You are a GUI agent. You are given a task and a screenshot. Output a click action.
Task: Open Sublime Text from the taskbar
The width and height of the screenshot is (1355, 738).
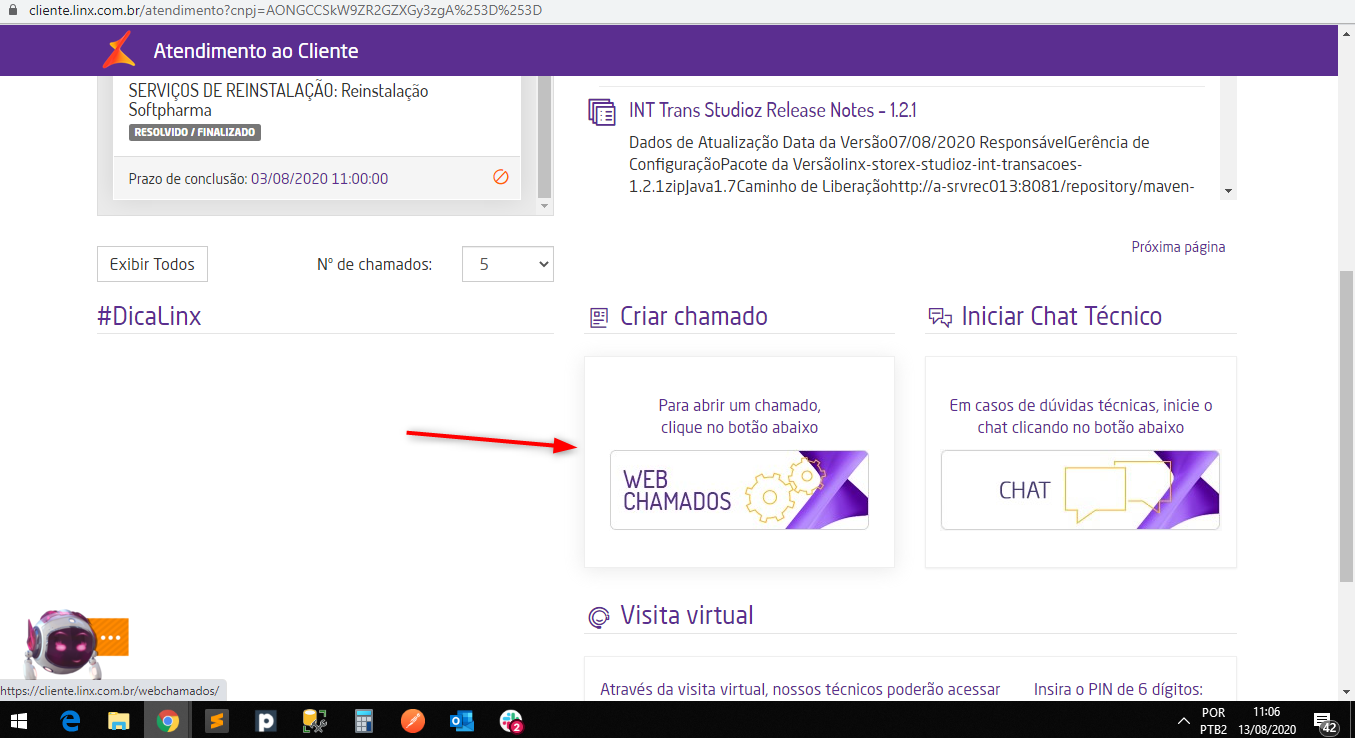(x=217, y=720)
